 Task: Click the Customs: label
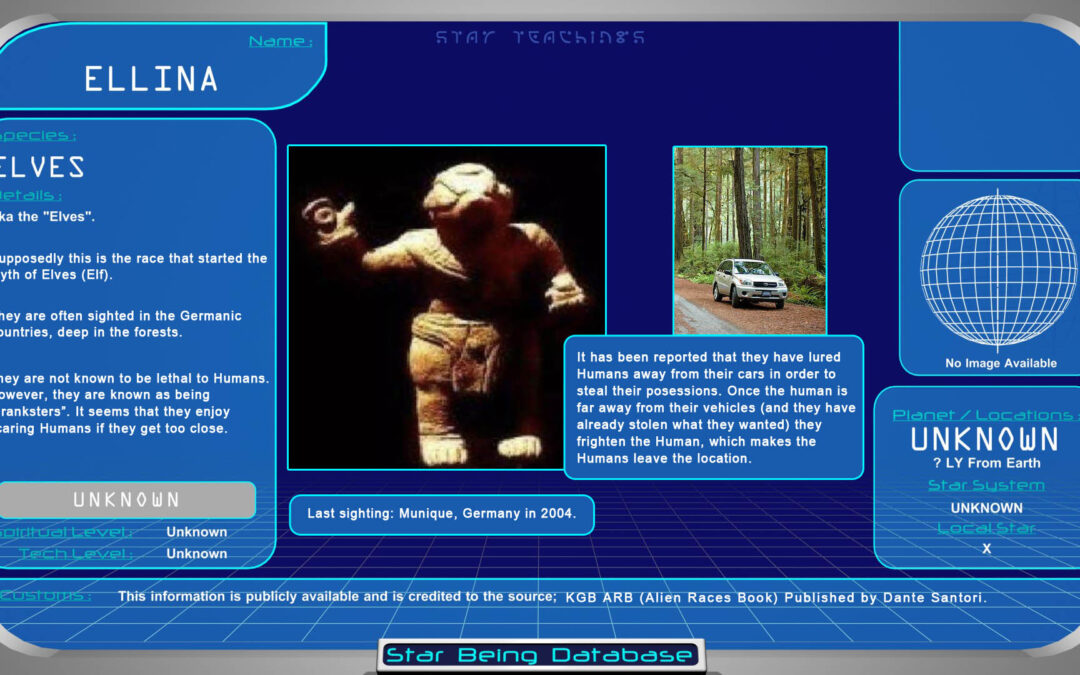[46, 597]
